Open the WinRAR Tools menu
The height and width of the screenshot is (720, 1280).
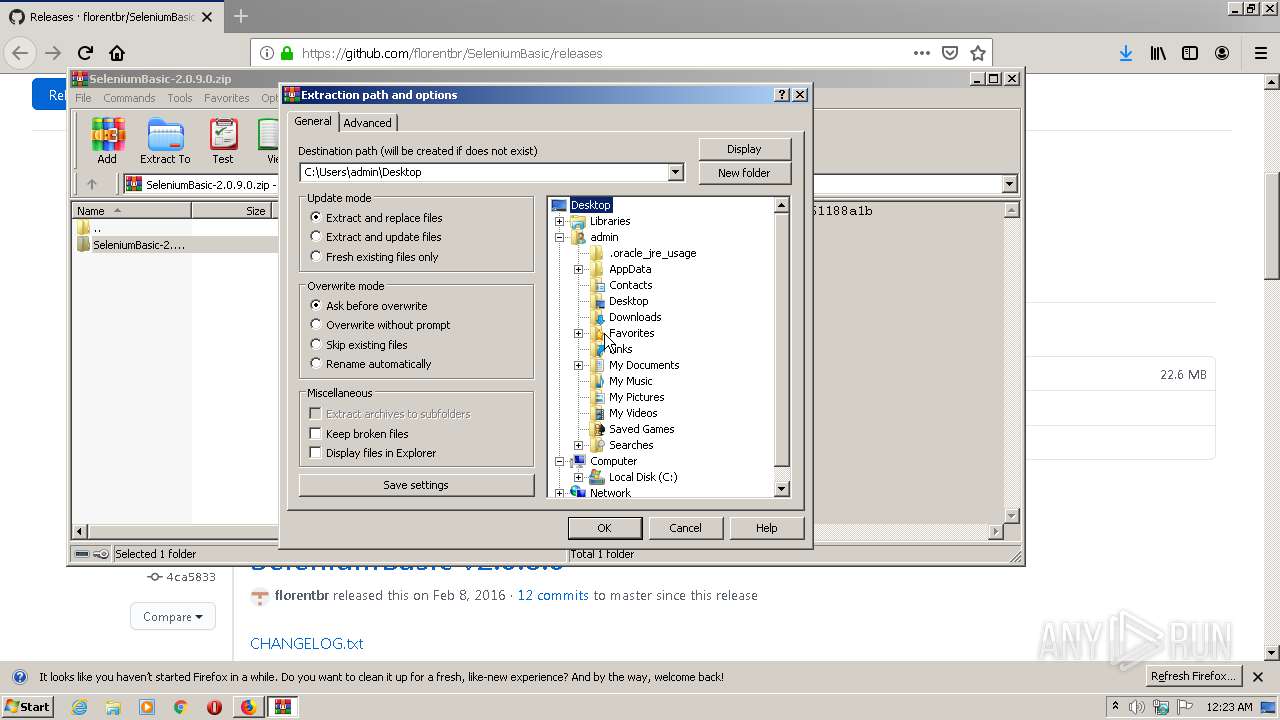point(180,98)
